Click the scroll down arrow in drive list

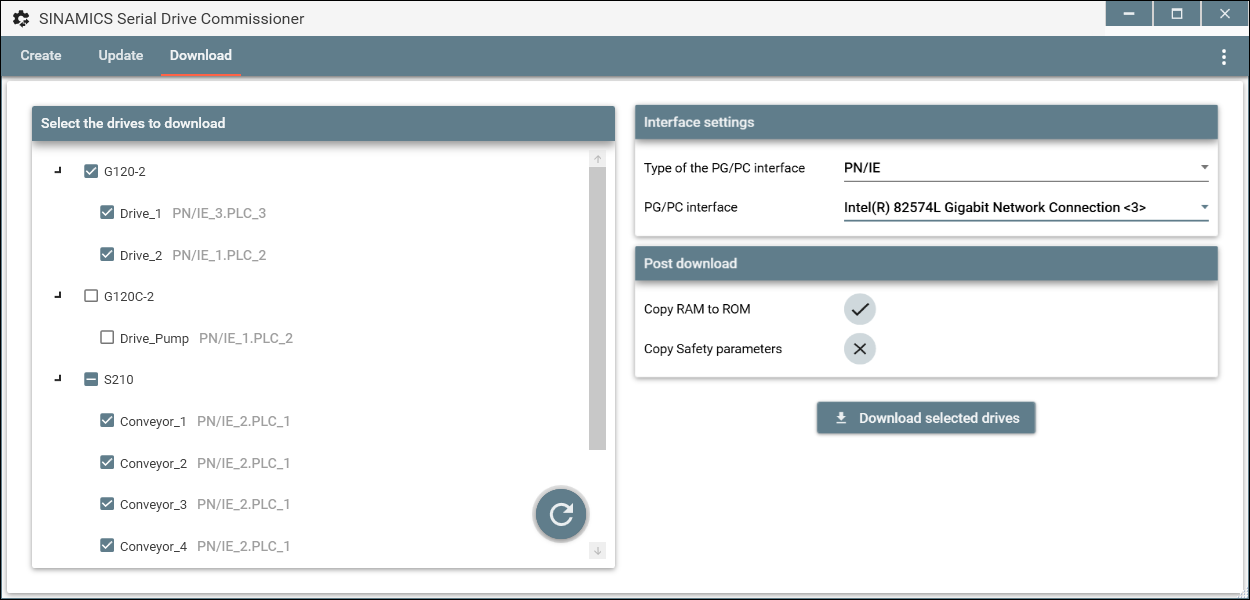point(598,550)
